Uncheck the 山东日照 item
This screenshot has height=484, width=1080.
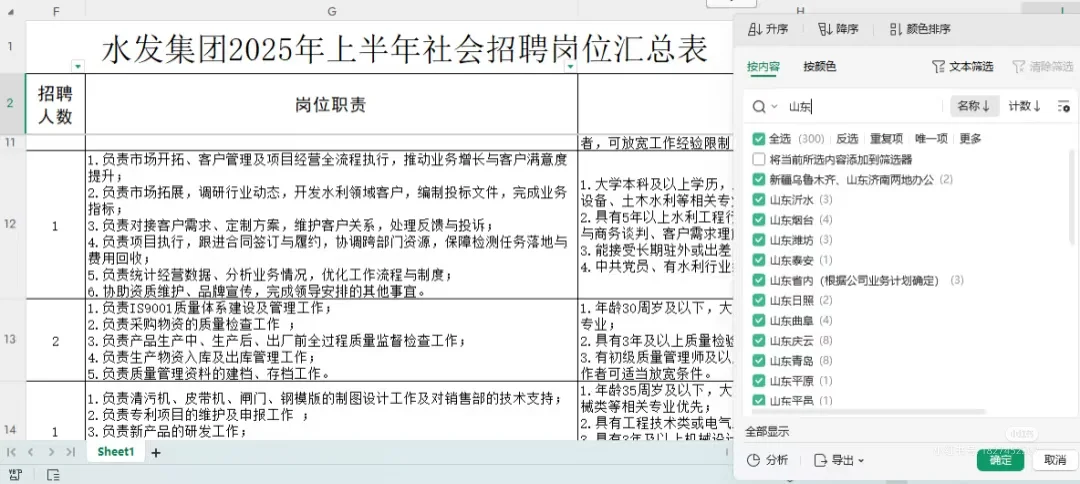tap(758, 300)
